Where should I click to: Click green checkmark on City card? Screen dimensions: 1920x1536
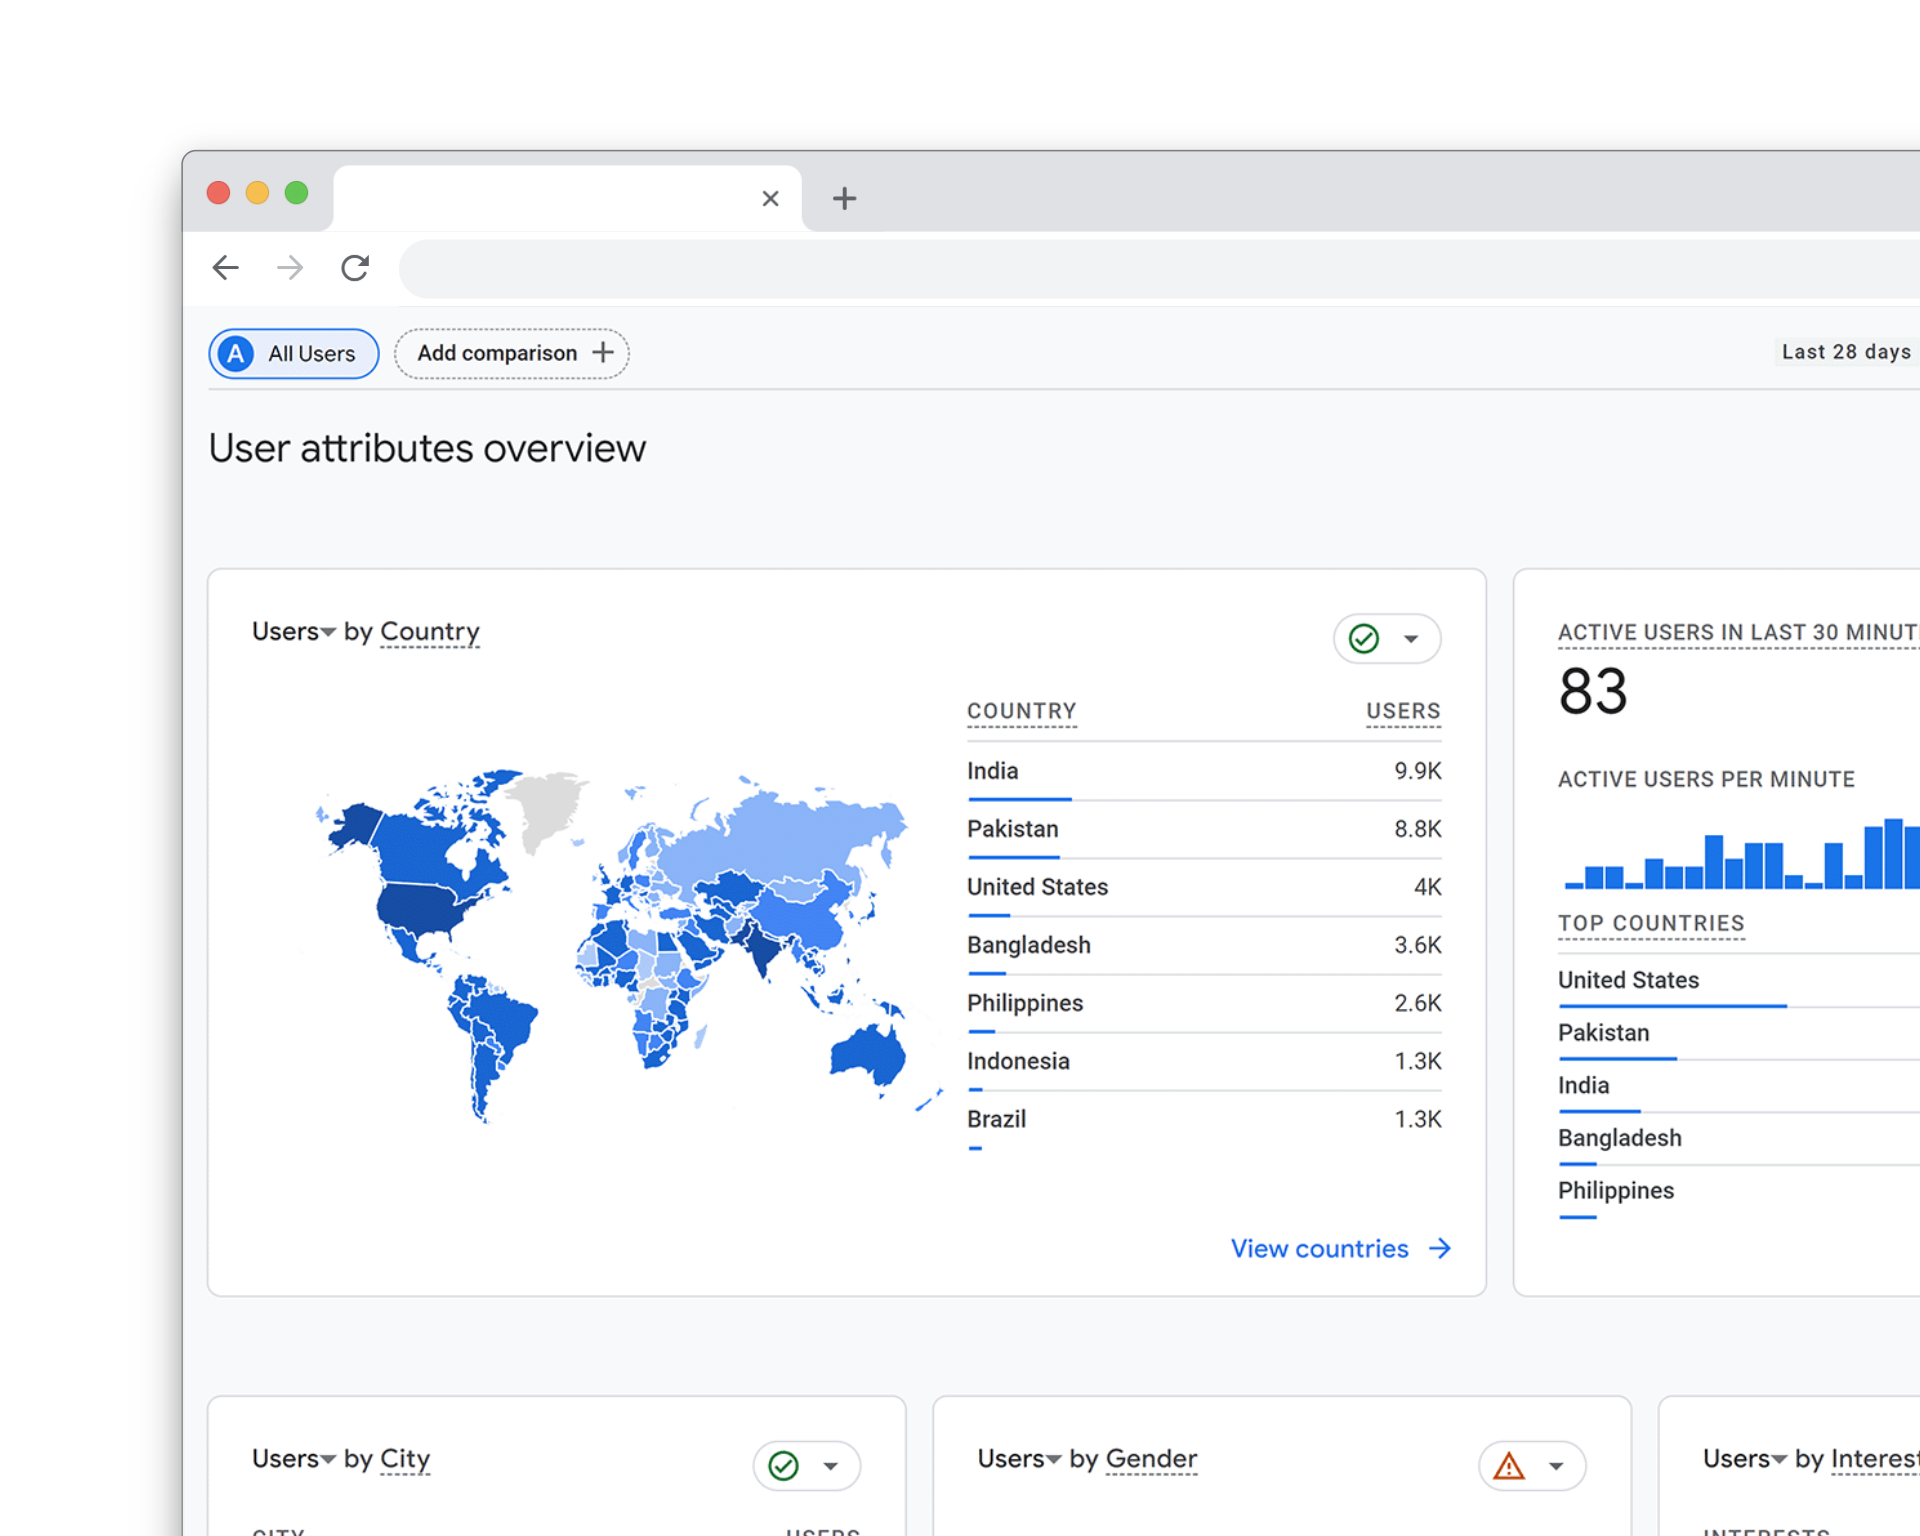783,1465
